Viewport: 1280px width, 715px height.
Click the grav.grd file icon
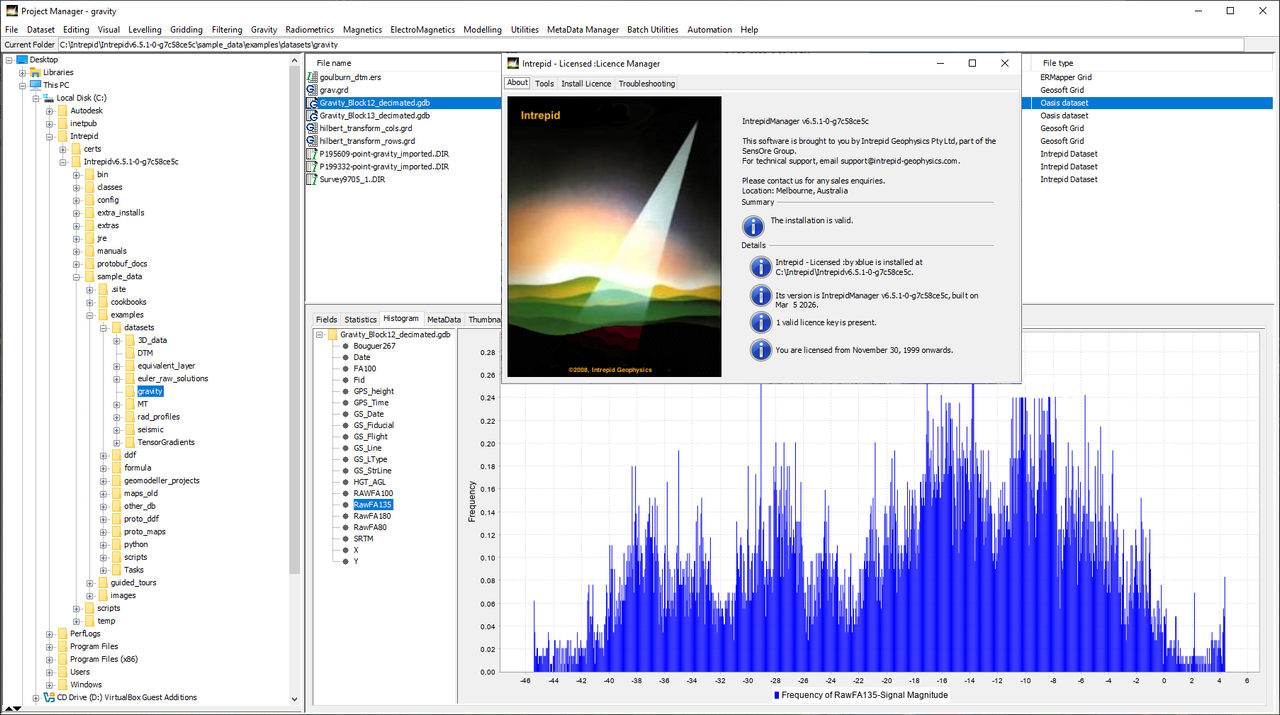[312, 90]
